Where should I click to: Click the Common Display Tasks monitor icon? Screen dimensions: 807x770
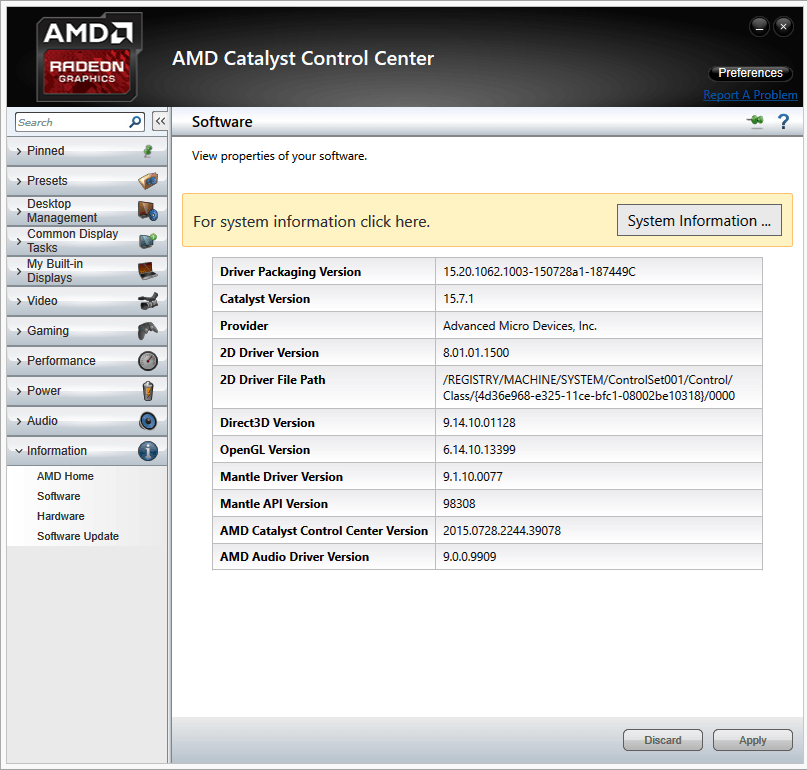click(148, 240)
